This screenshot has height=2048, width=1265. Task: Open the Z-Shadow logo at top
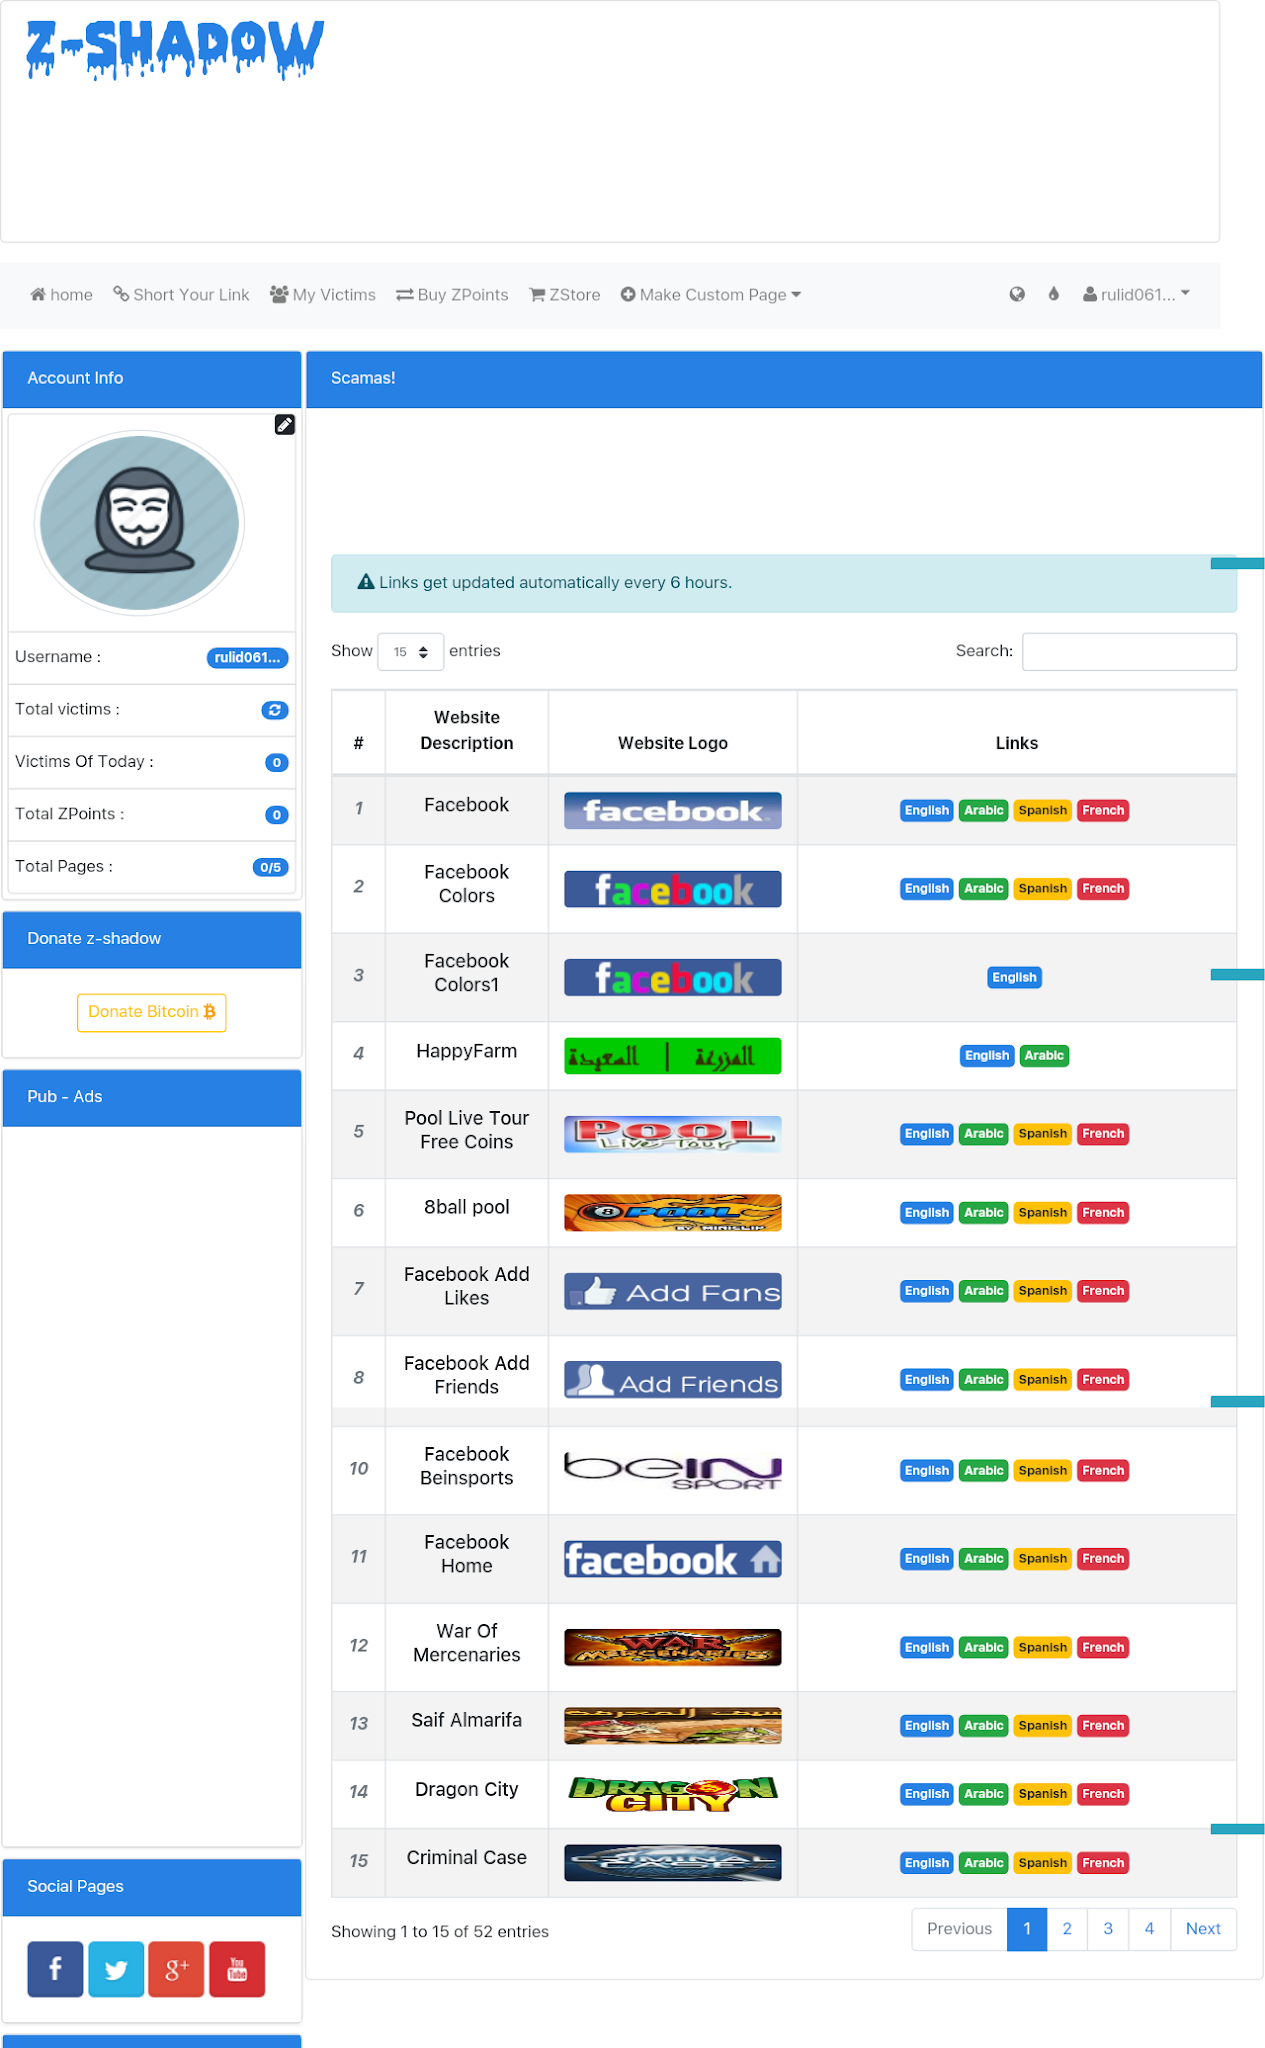pos(175,49)
